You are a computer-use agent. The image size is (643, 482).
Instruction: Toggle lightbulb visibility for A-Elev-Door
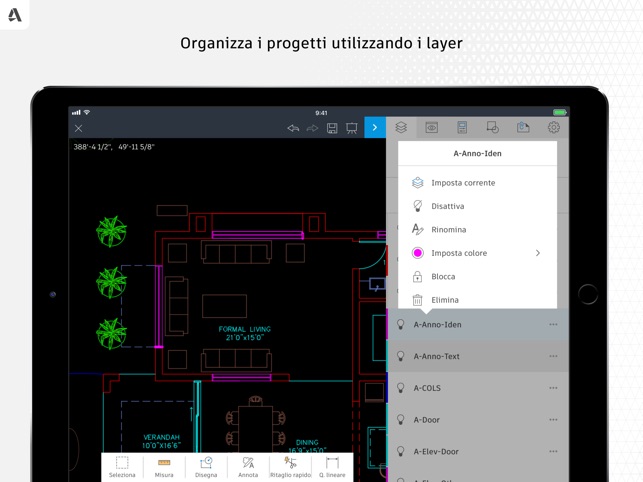tap(401, 452)
